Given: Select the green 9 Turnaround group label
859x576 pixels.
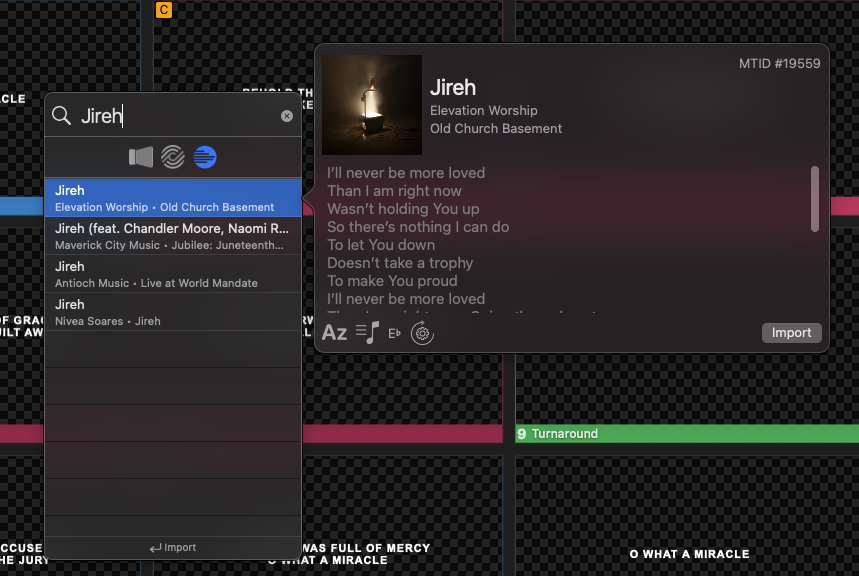Looking at the screenshot, I should 687,434.
